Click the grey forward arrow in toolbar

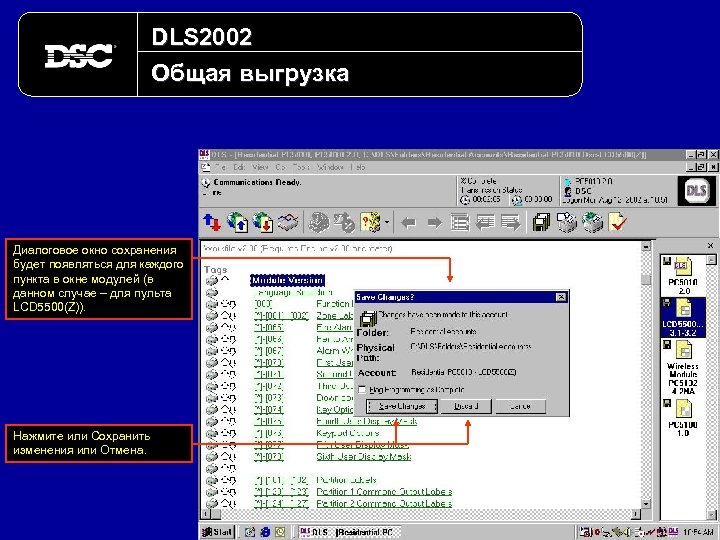(x=434, y=223)
